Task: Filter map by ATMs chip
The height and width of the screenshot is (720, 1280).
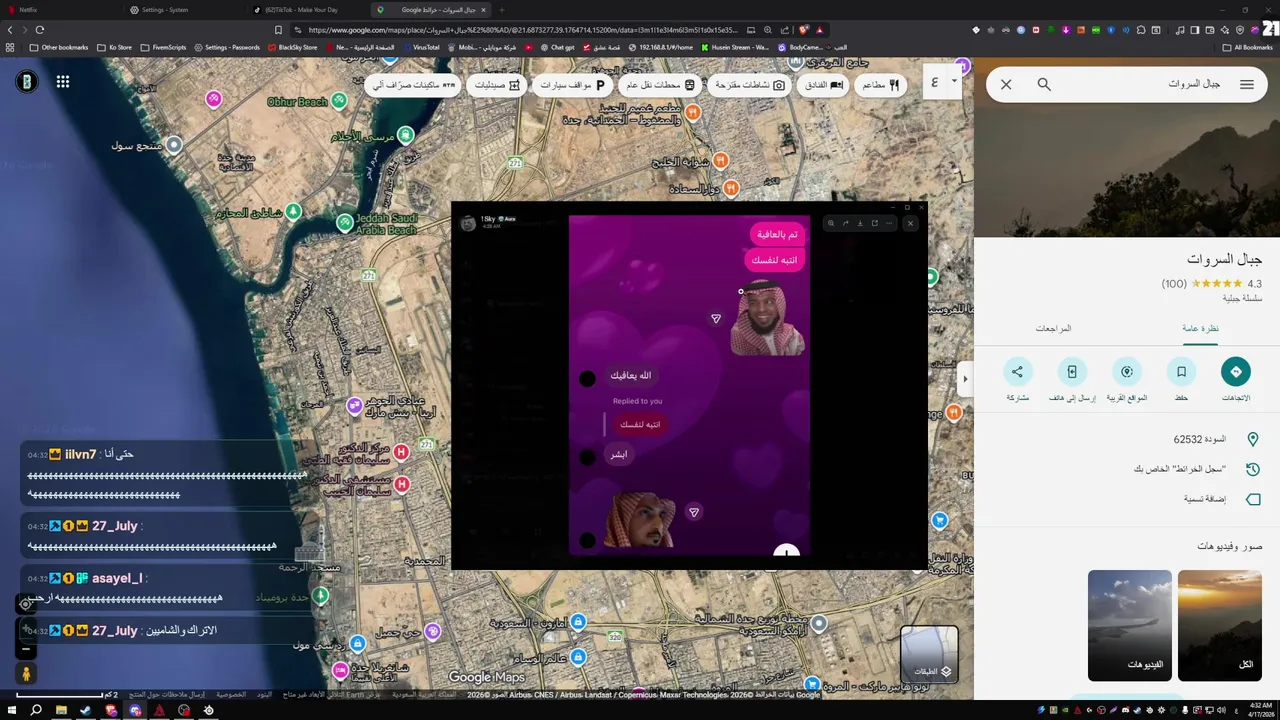Action: (414, 85)
